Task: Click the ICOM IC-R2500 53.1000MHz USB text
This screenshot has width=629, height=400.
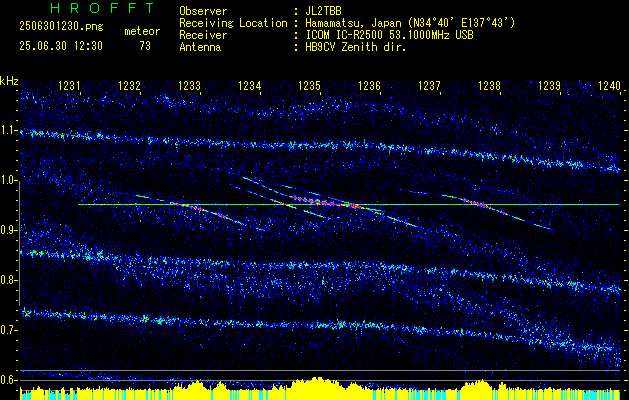Action: click(389, 35)
